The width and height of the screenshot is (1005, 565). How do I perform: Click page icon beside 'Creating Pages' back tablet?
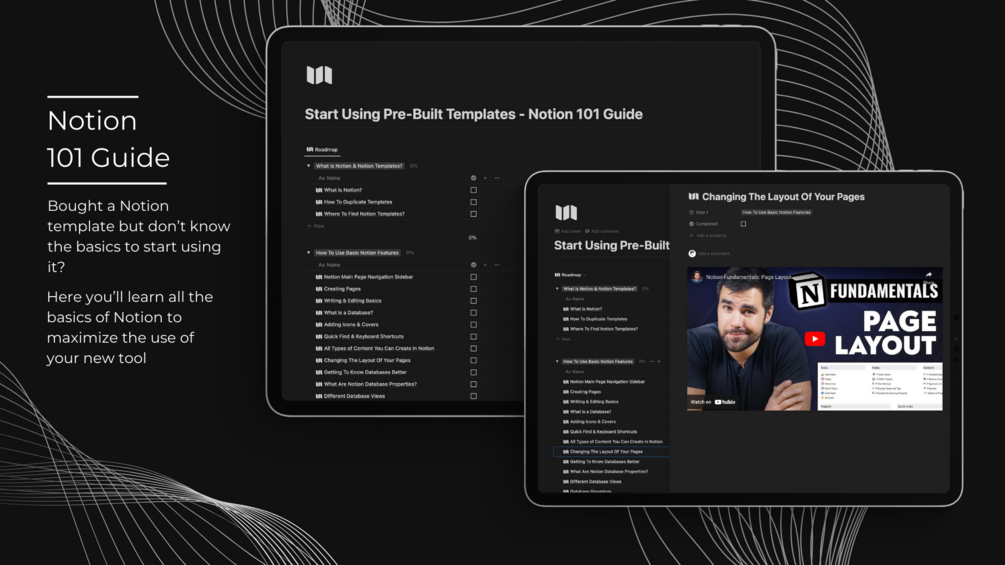coord(319,289)
